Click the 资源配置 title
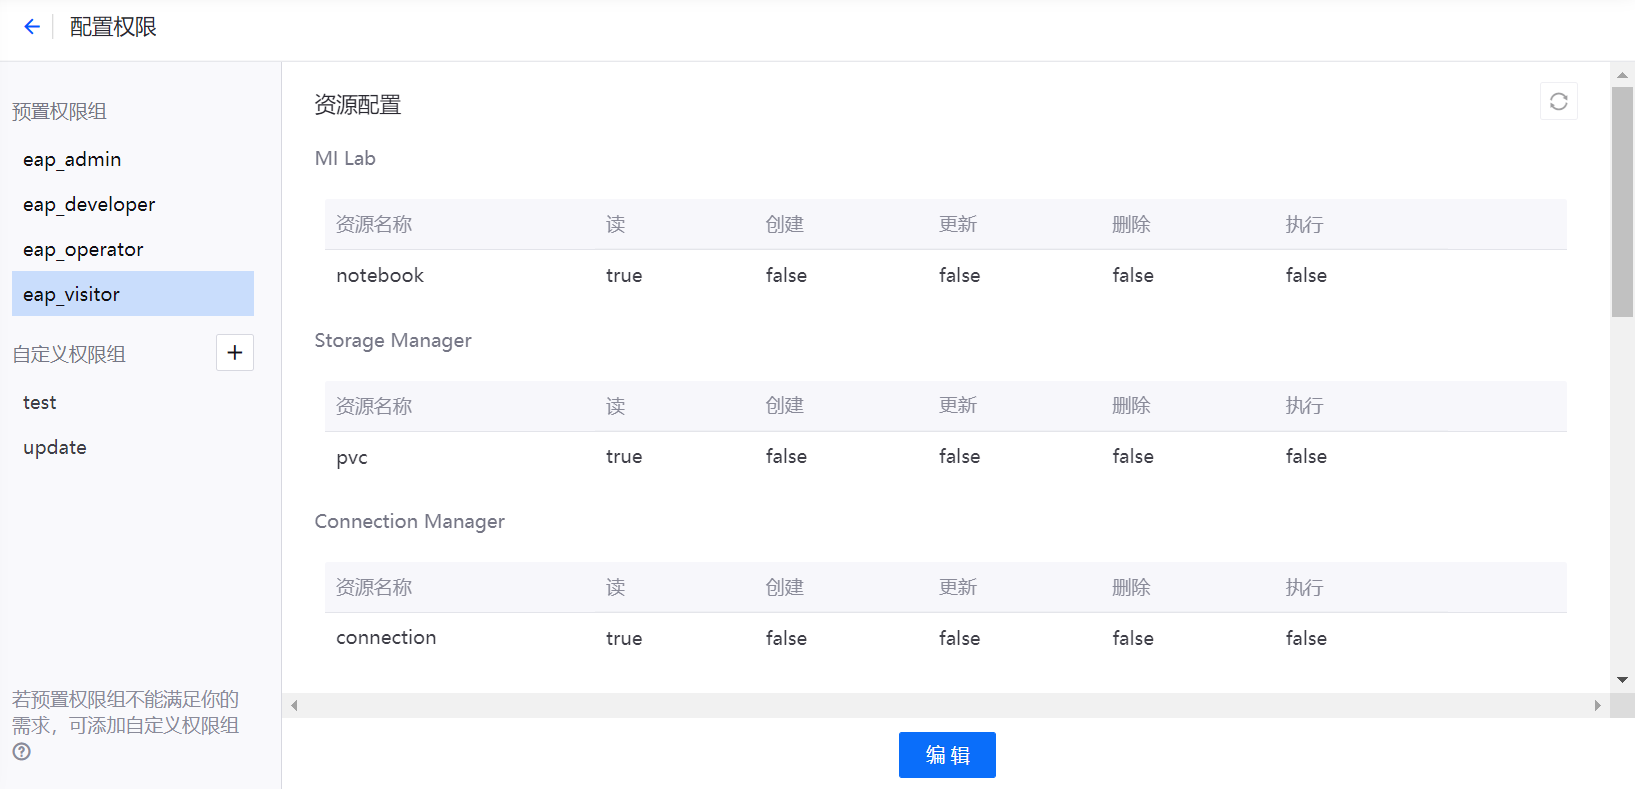This screenshot has width=1635, height=789. coord(358,105)
